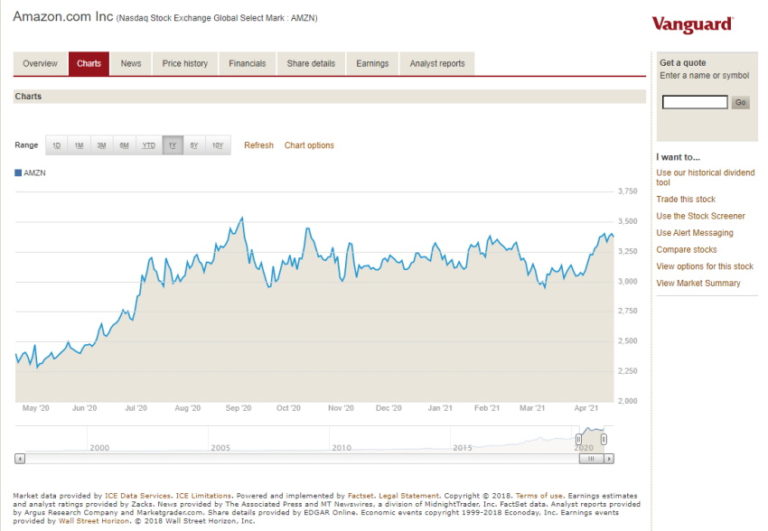
Task: Click Compare stocks link
Action: [x=686, y=250]
